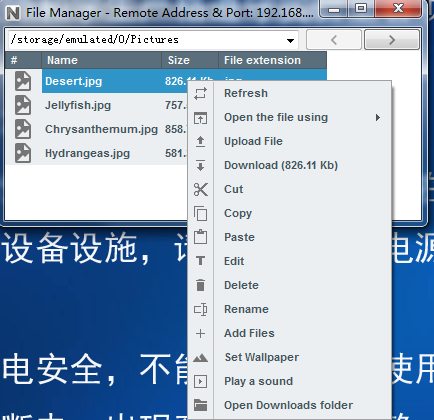Viewport: 434px width, 420px height.
Task: Click the Upload File arrow icon
Action: [200, 142]
